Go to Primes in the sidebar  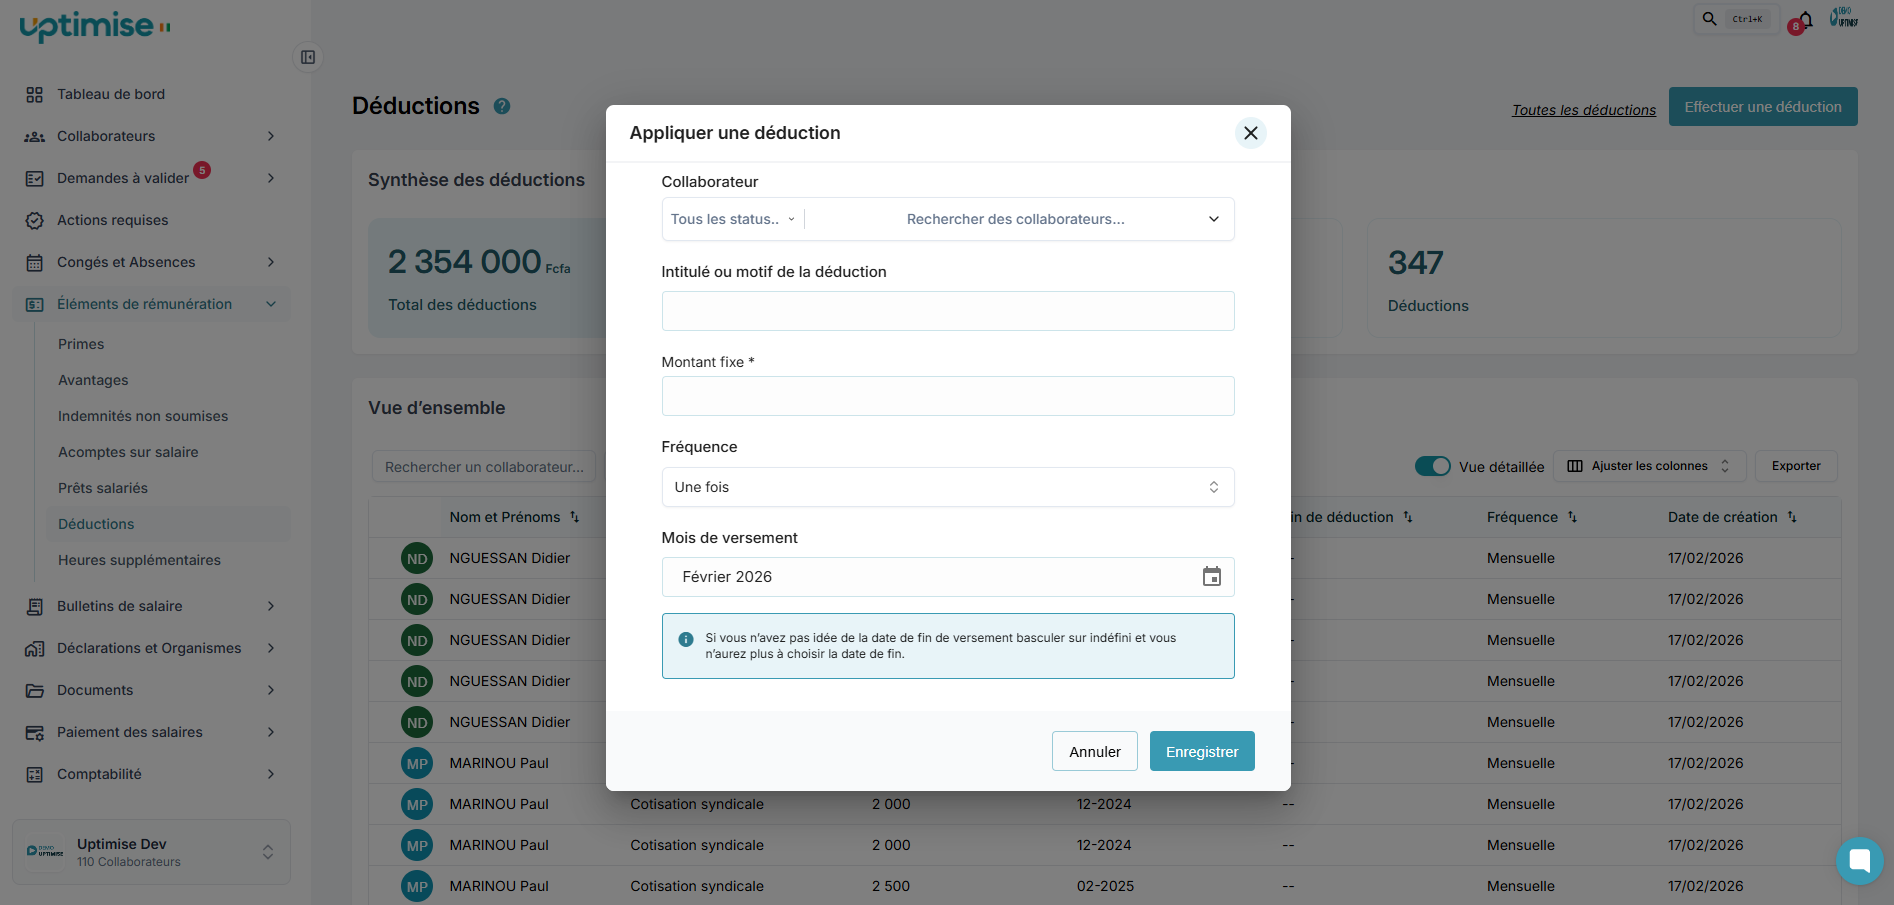click(x=81, y=344)
